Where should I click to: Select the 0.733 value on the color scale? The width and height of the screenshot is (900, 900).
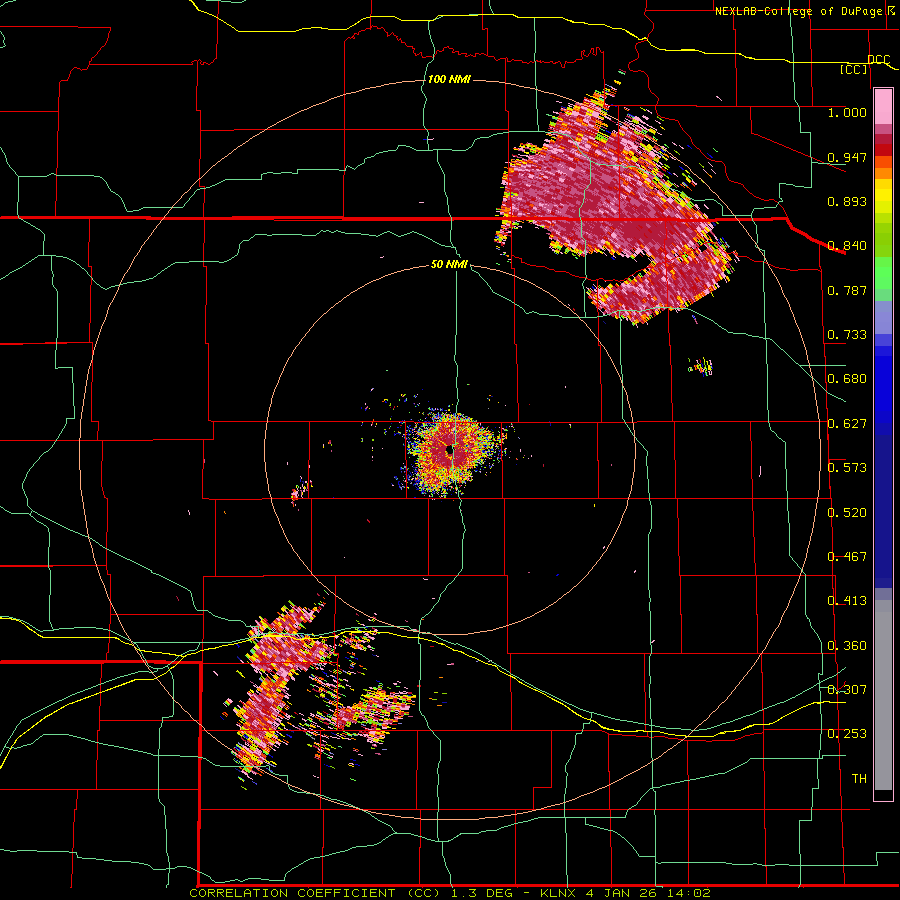pos(847,335)
